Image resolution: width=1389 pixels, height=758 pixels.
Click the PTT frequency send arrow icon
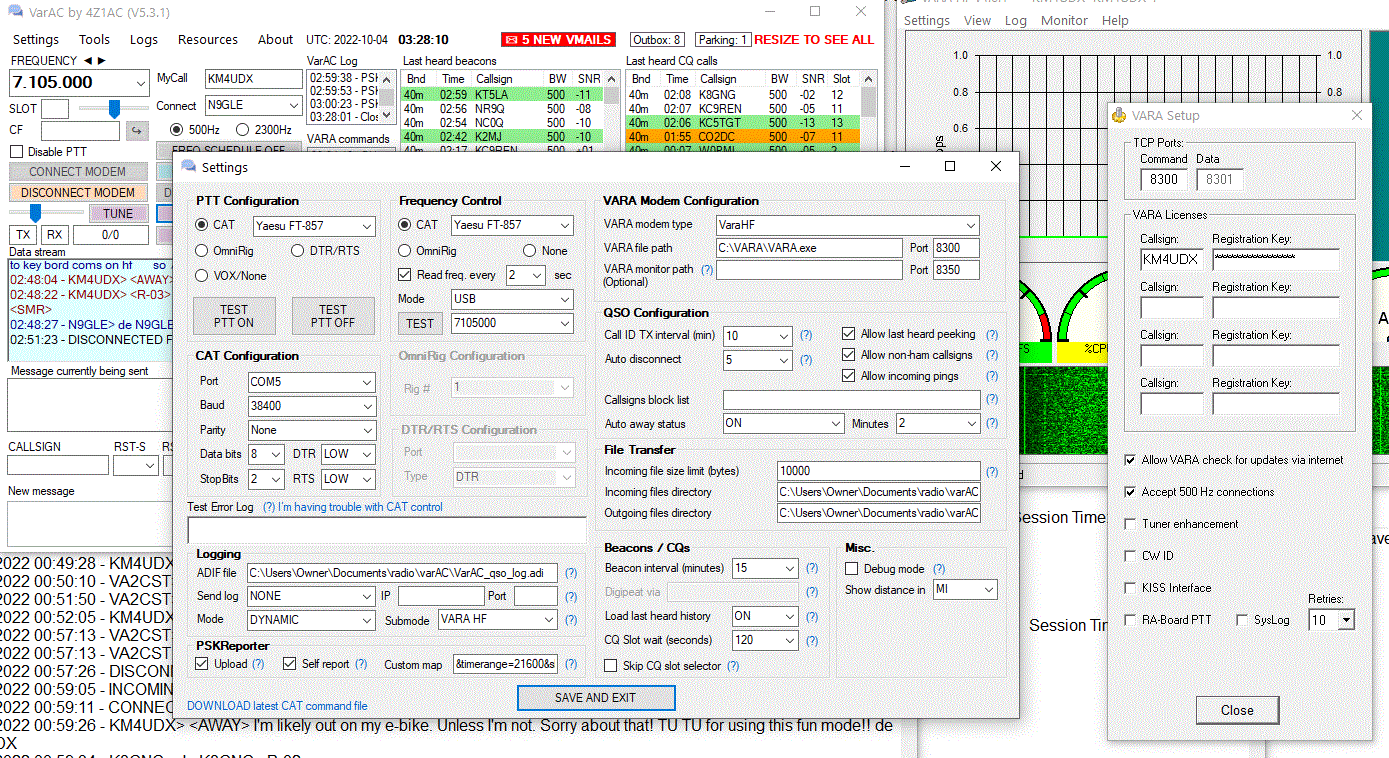pyautogui.click(x=137, y=131)
